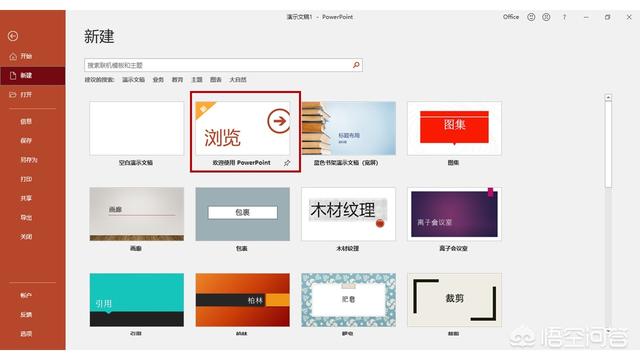This screenshot has width=640, height=360.
Task: Select the 画廊 Gallery template
Action: [137, 214]
